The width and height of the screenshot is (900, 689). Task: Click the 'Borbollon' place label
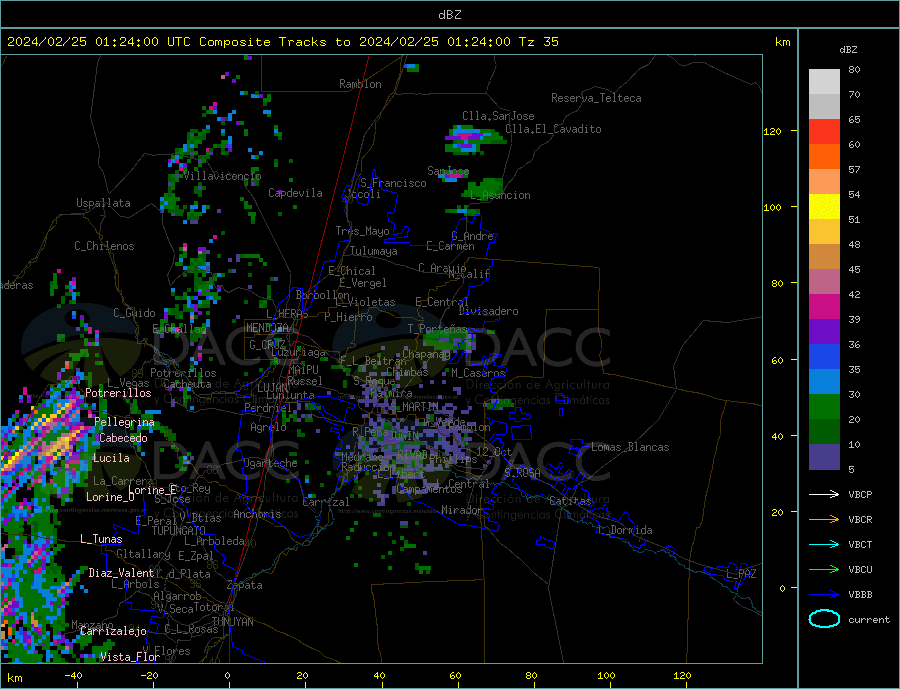(x=323, y=295)
